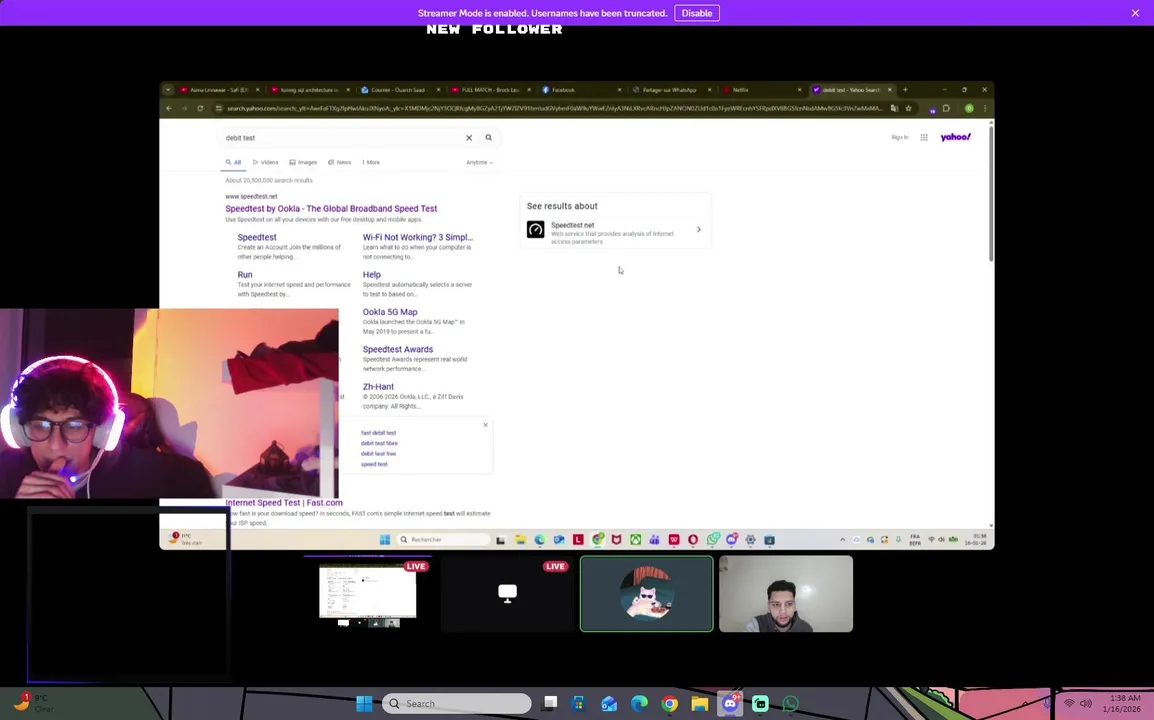Go back in the shared browser
The image size is (1154, 720).
(x=169, y=108)
